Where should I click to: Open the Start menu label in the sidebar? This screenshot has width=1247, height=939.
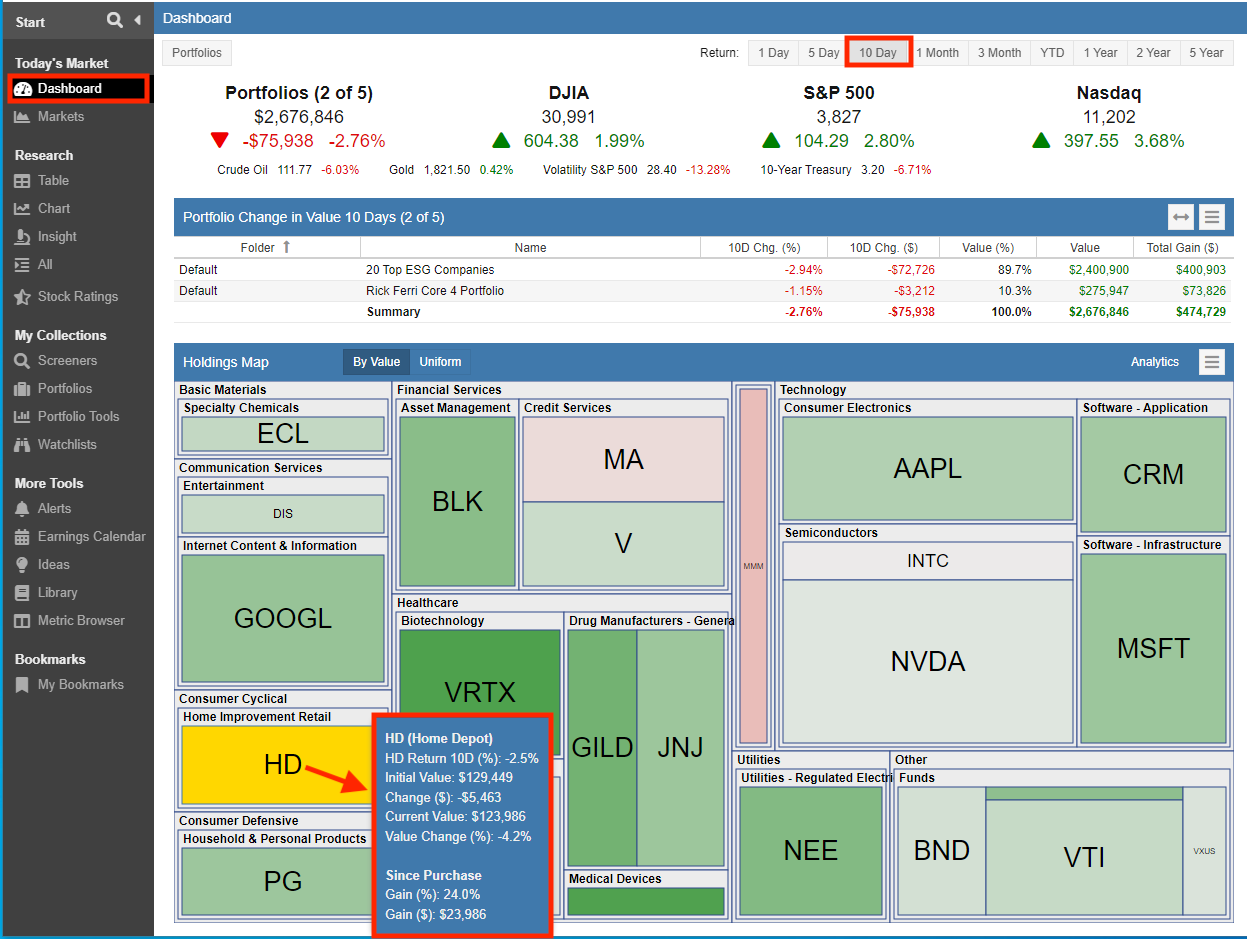click(x=30, y=21)
